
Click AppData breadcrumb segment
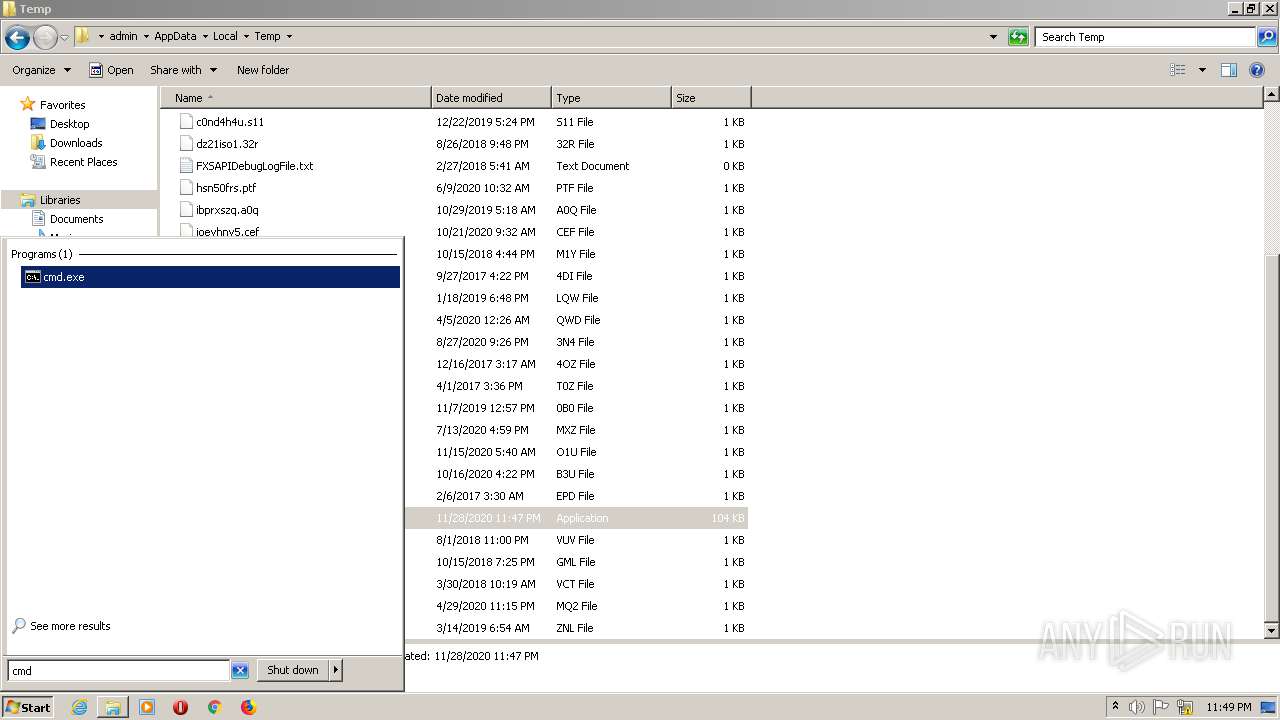(175, 36)
